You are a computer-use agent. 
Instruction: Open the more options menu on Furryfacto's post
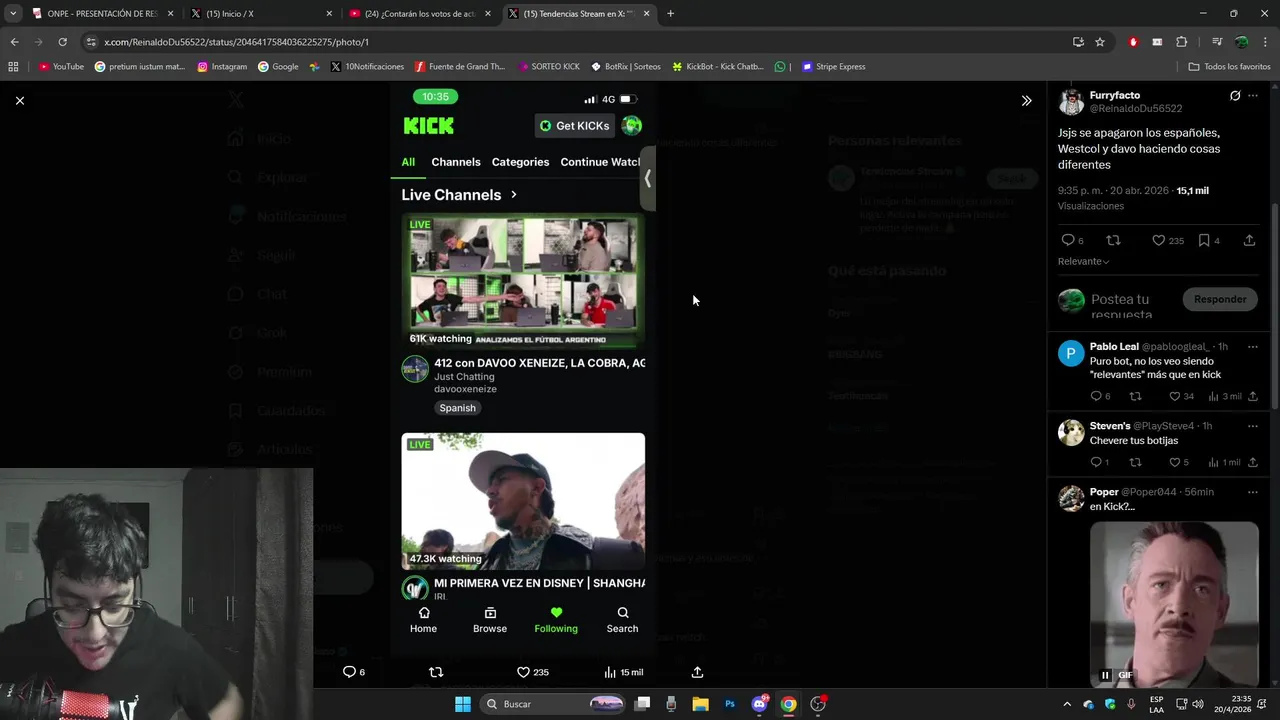(1253, 96)
